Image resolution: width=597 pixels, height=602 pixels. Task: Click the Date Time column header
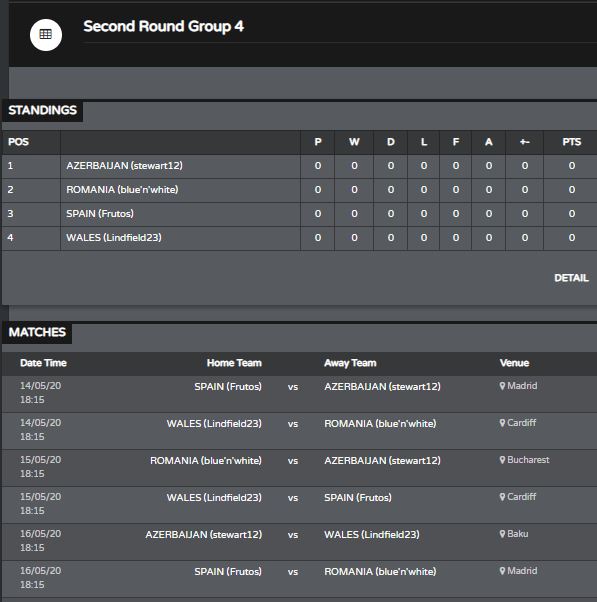43,363
